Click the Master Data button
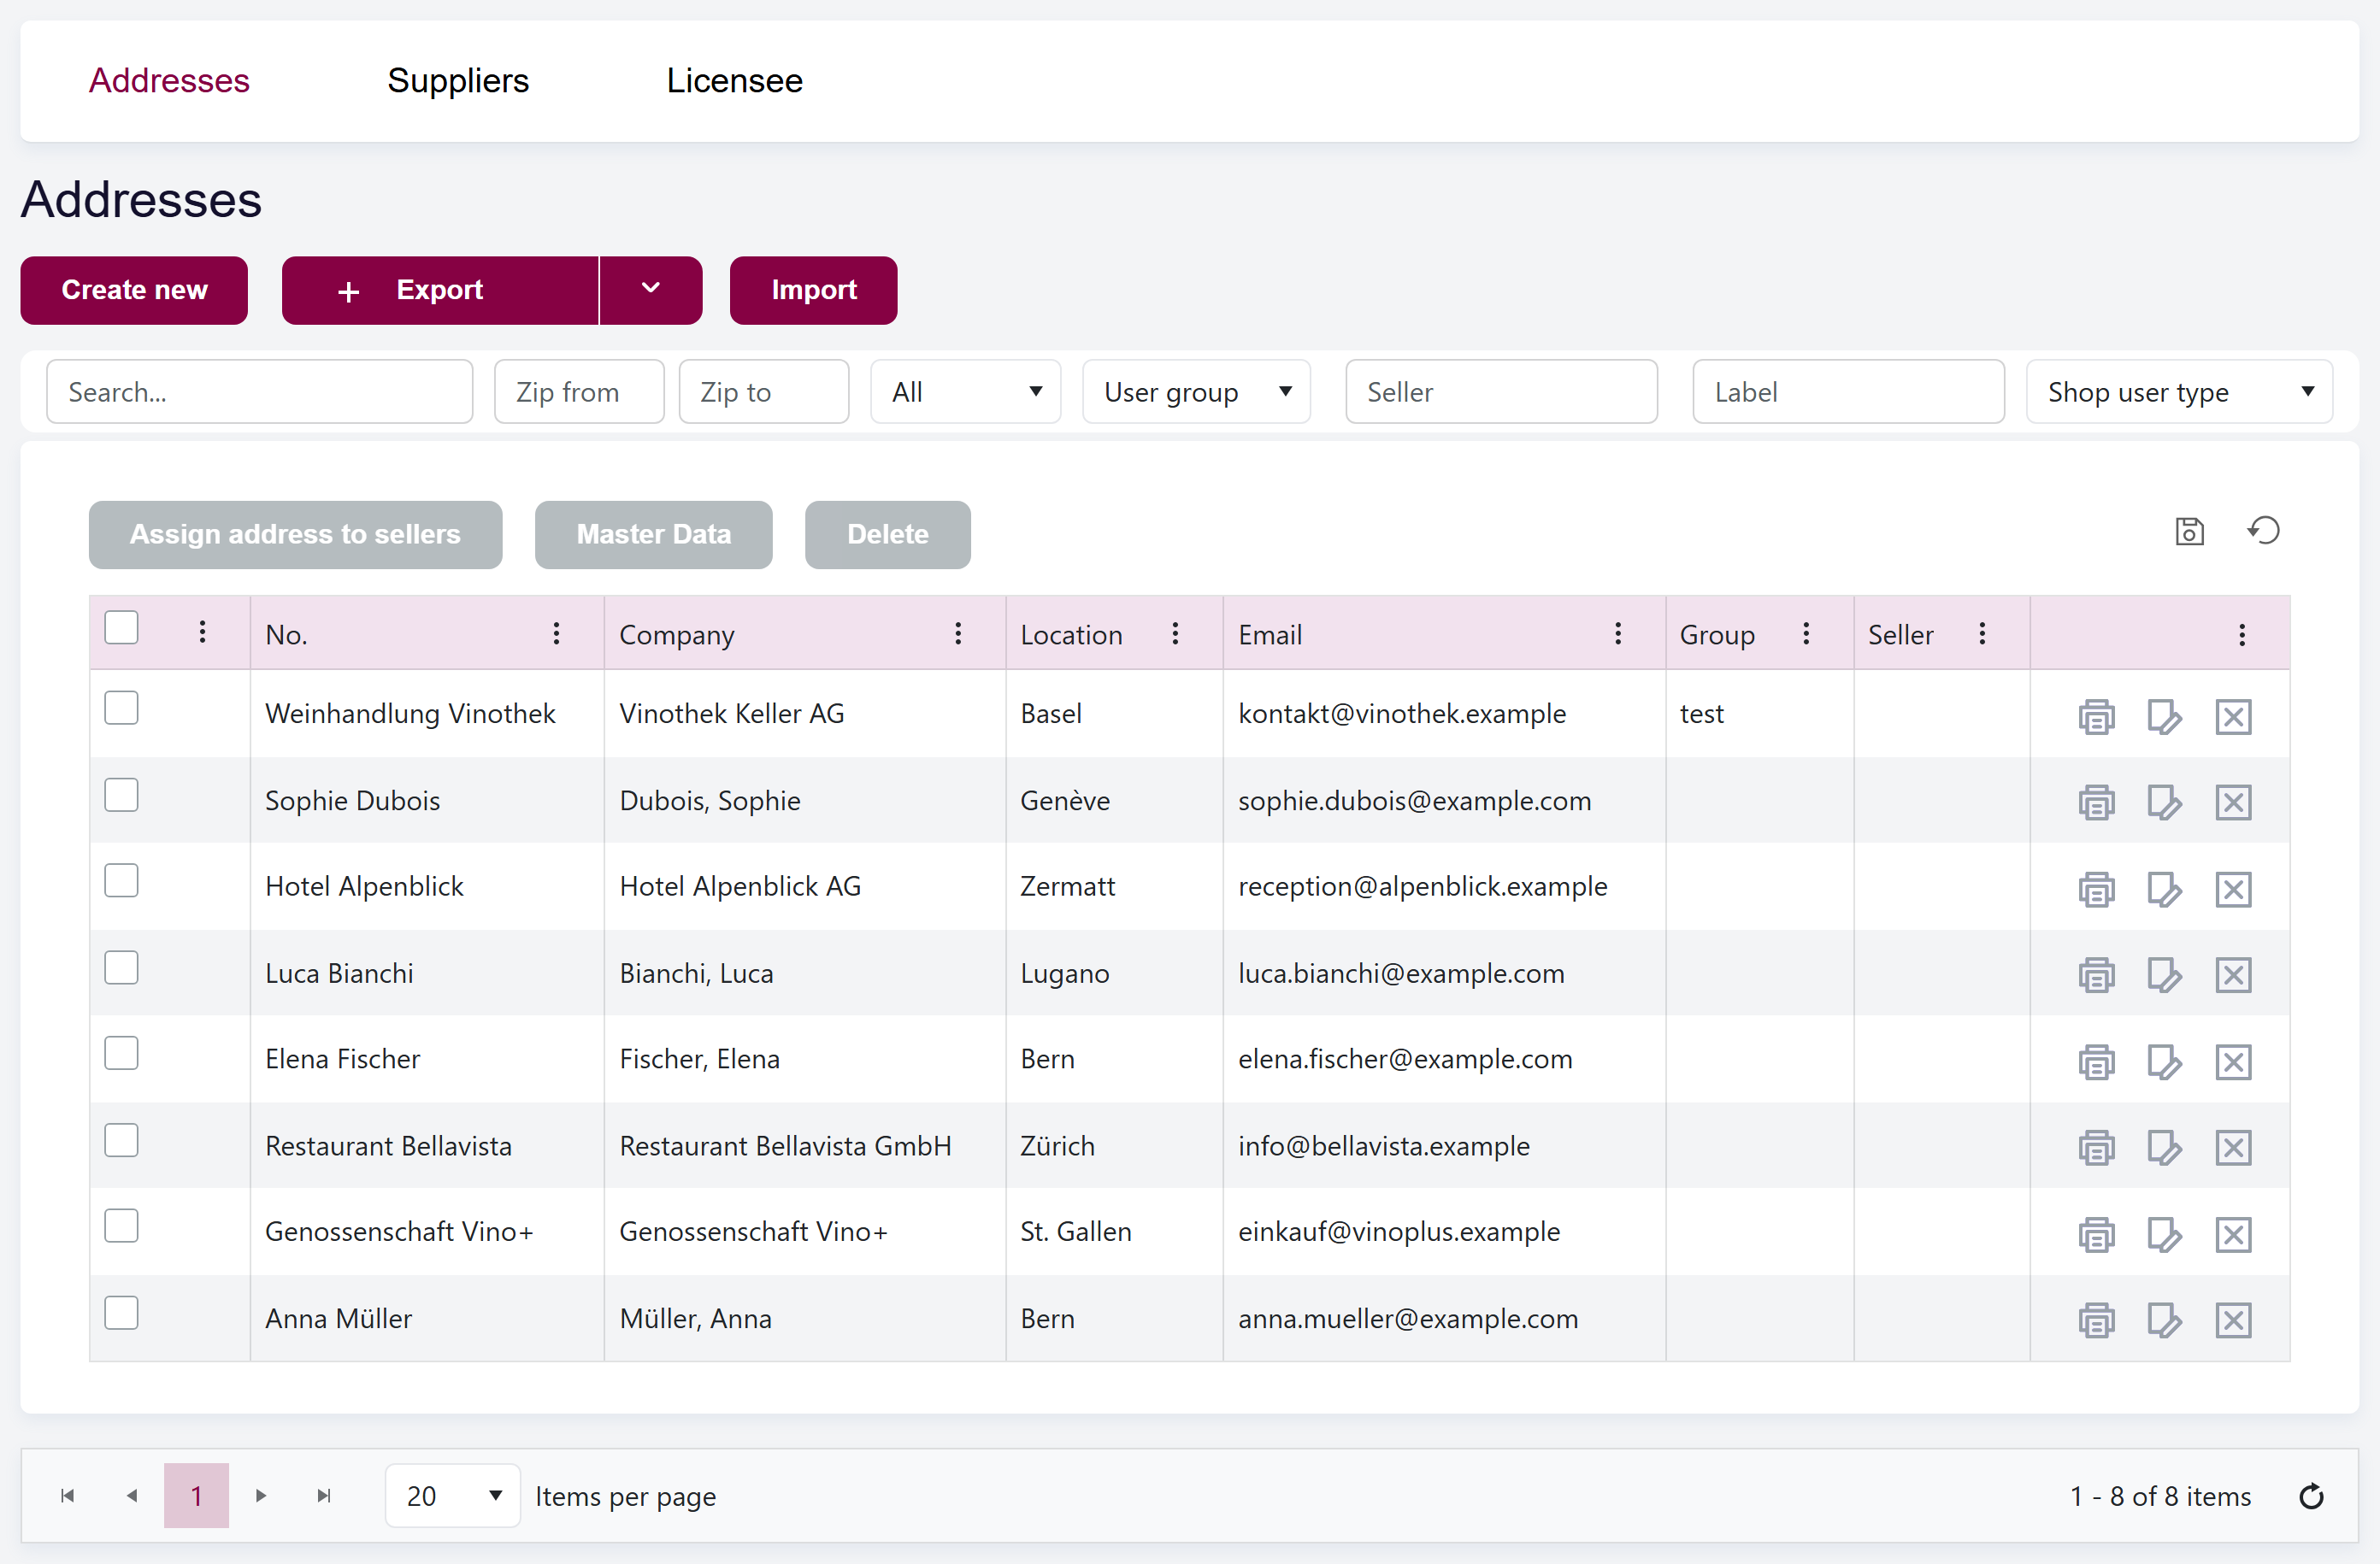Image resolution: width=2380 pixels, height=1564 pixels. tap(653, 535)
